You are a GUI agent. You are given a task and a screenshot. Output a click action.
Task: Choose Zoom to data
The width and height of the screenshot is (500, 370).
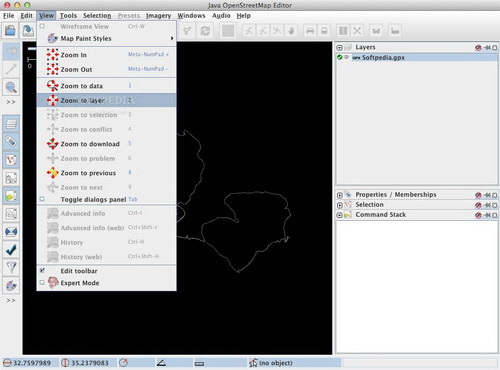click(106, 86)
